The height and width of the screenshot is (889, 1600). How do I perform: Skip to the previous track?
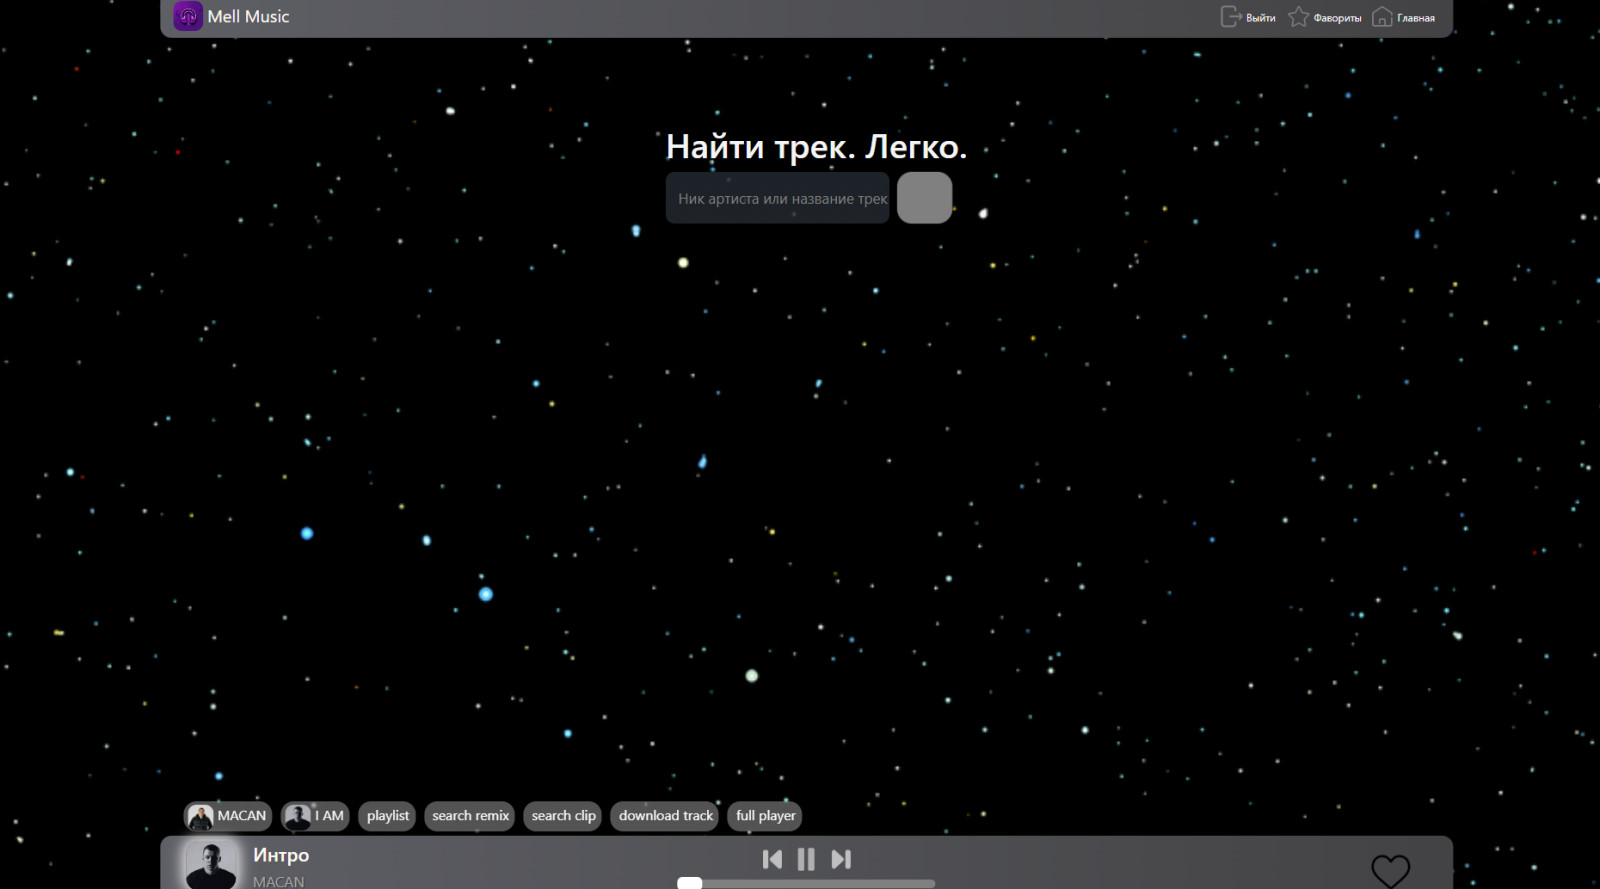pyautogui.click(x=772, y=859)
